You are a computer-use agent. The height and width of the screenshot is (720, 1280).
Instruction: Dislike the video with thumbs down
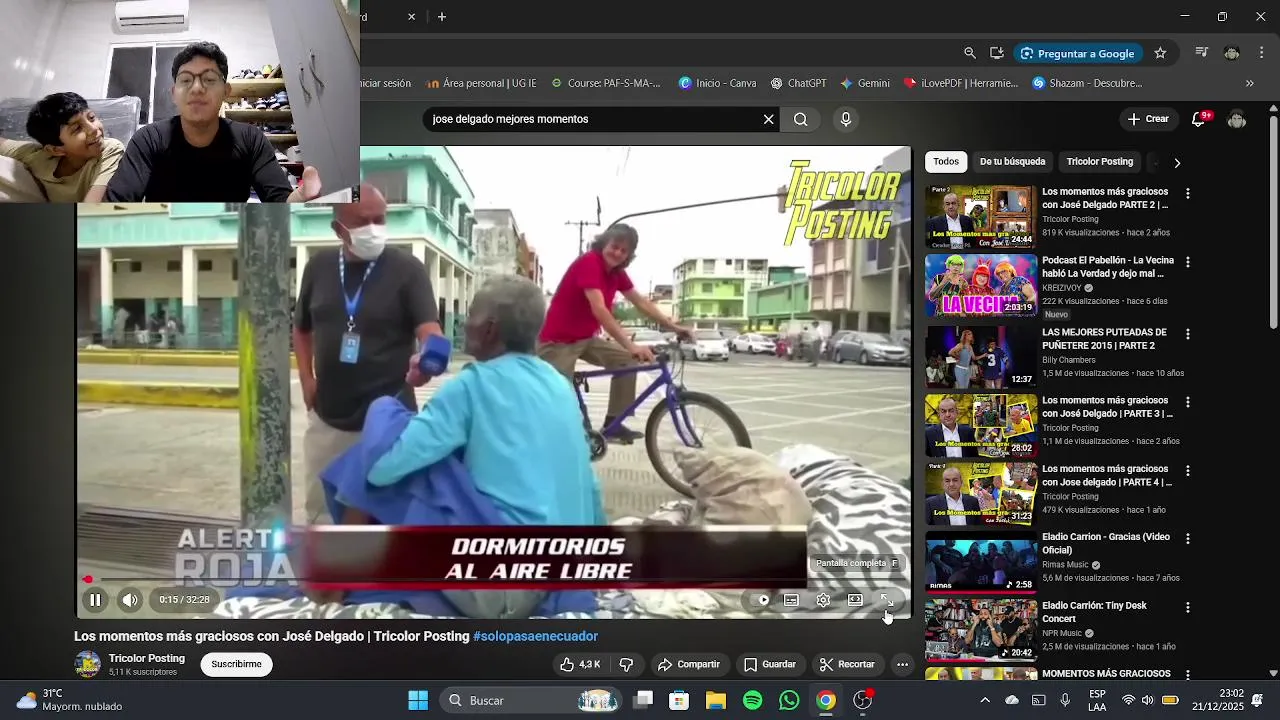[626, 664]
